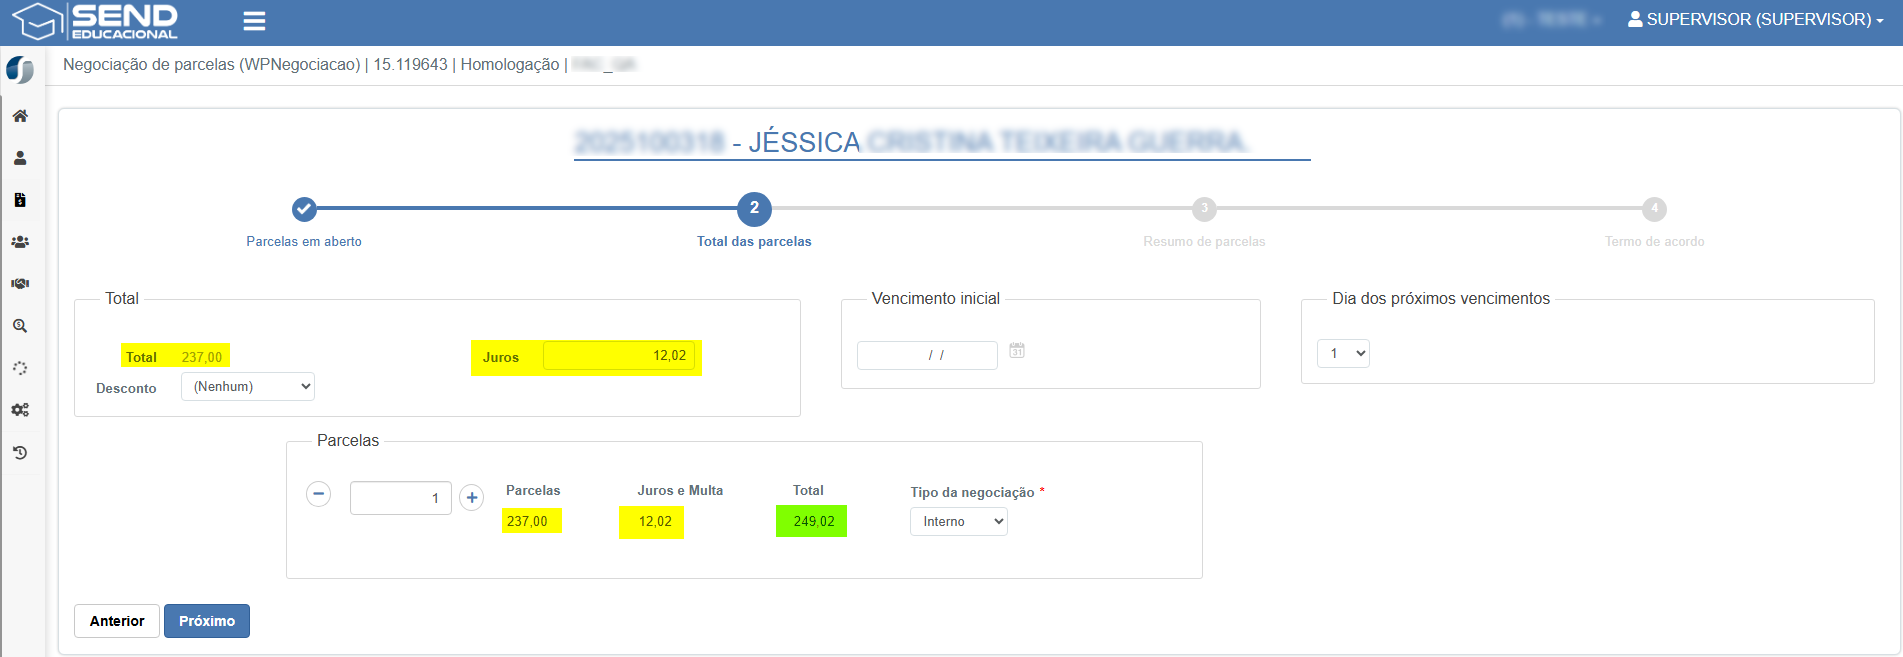Click the home icon in sidebar

[20, 116]
